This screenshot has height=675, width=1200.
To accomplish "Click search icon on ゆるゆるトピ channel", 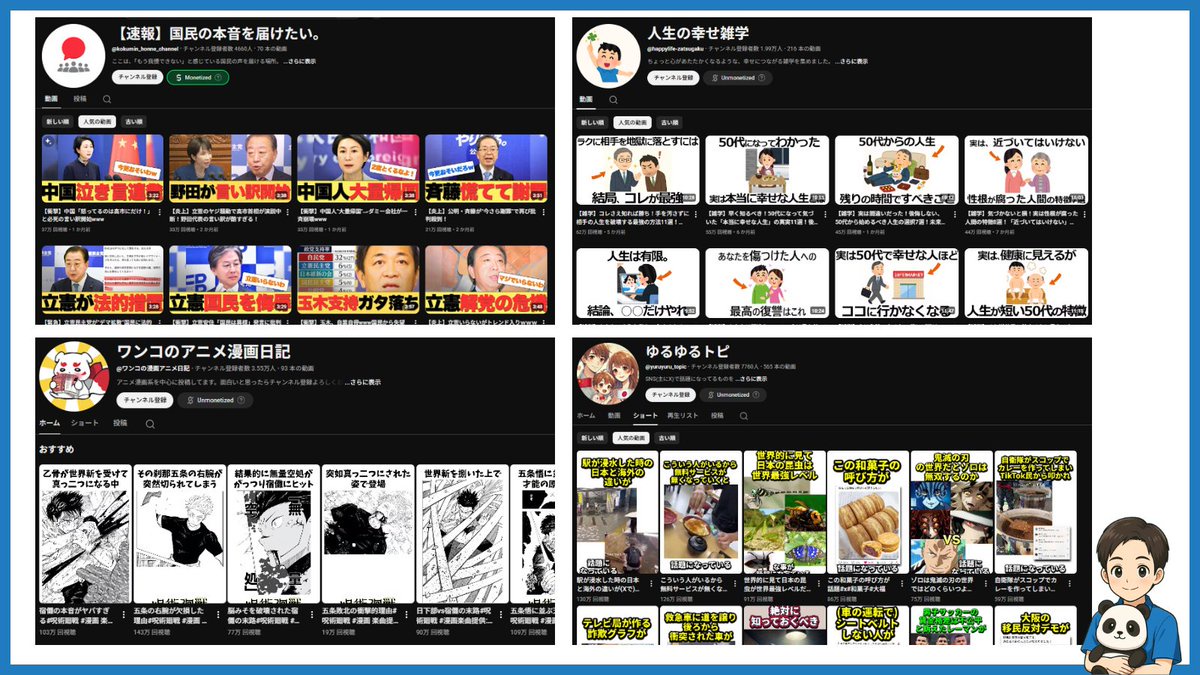I will click(741, 415).
